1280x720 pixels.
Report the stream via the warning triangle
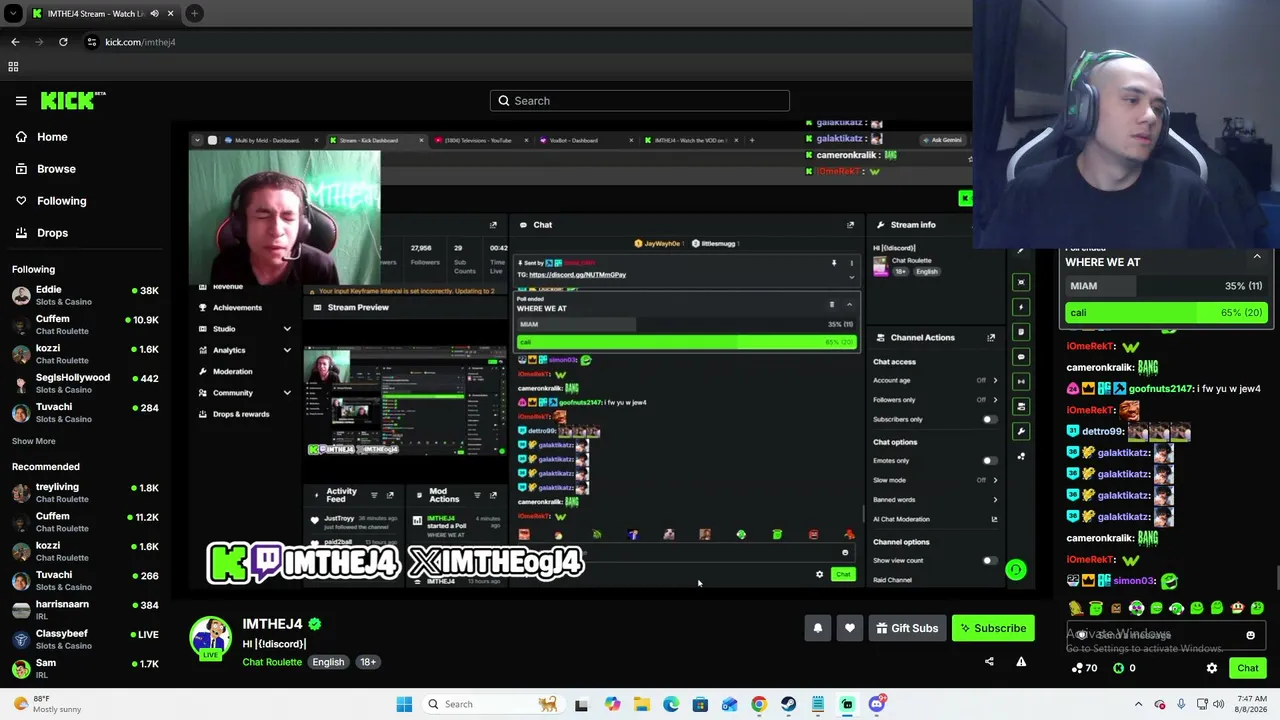pos(1021,661)
